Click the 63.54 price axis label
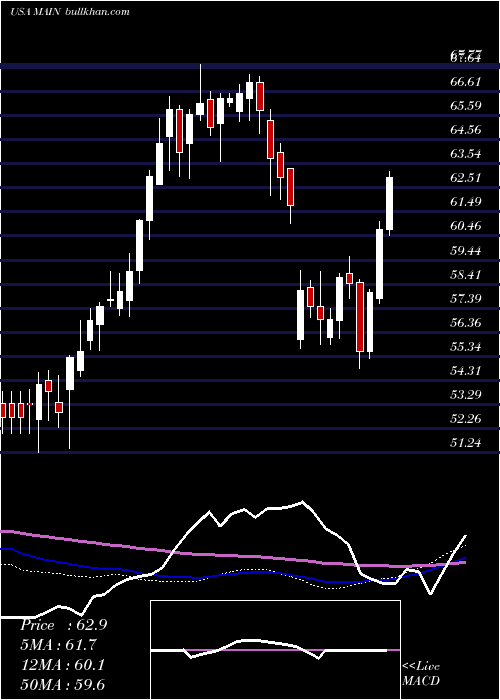Screen dimensions: 500x700 466,154
